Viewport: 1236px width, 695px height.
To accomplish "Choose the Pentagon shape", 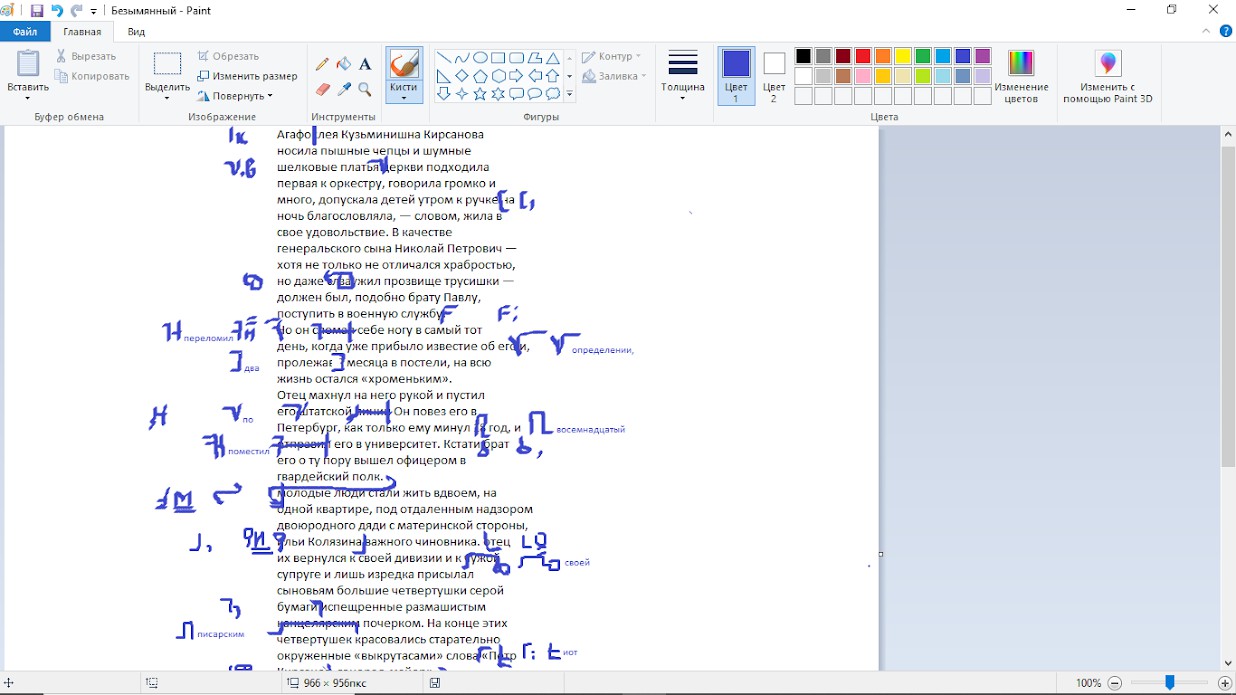I will click(480, 76).
